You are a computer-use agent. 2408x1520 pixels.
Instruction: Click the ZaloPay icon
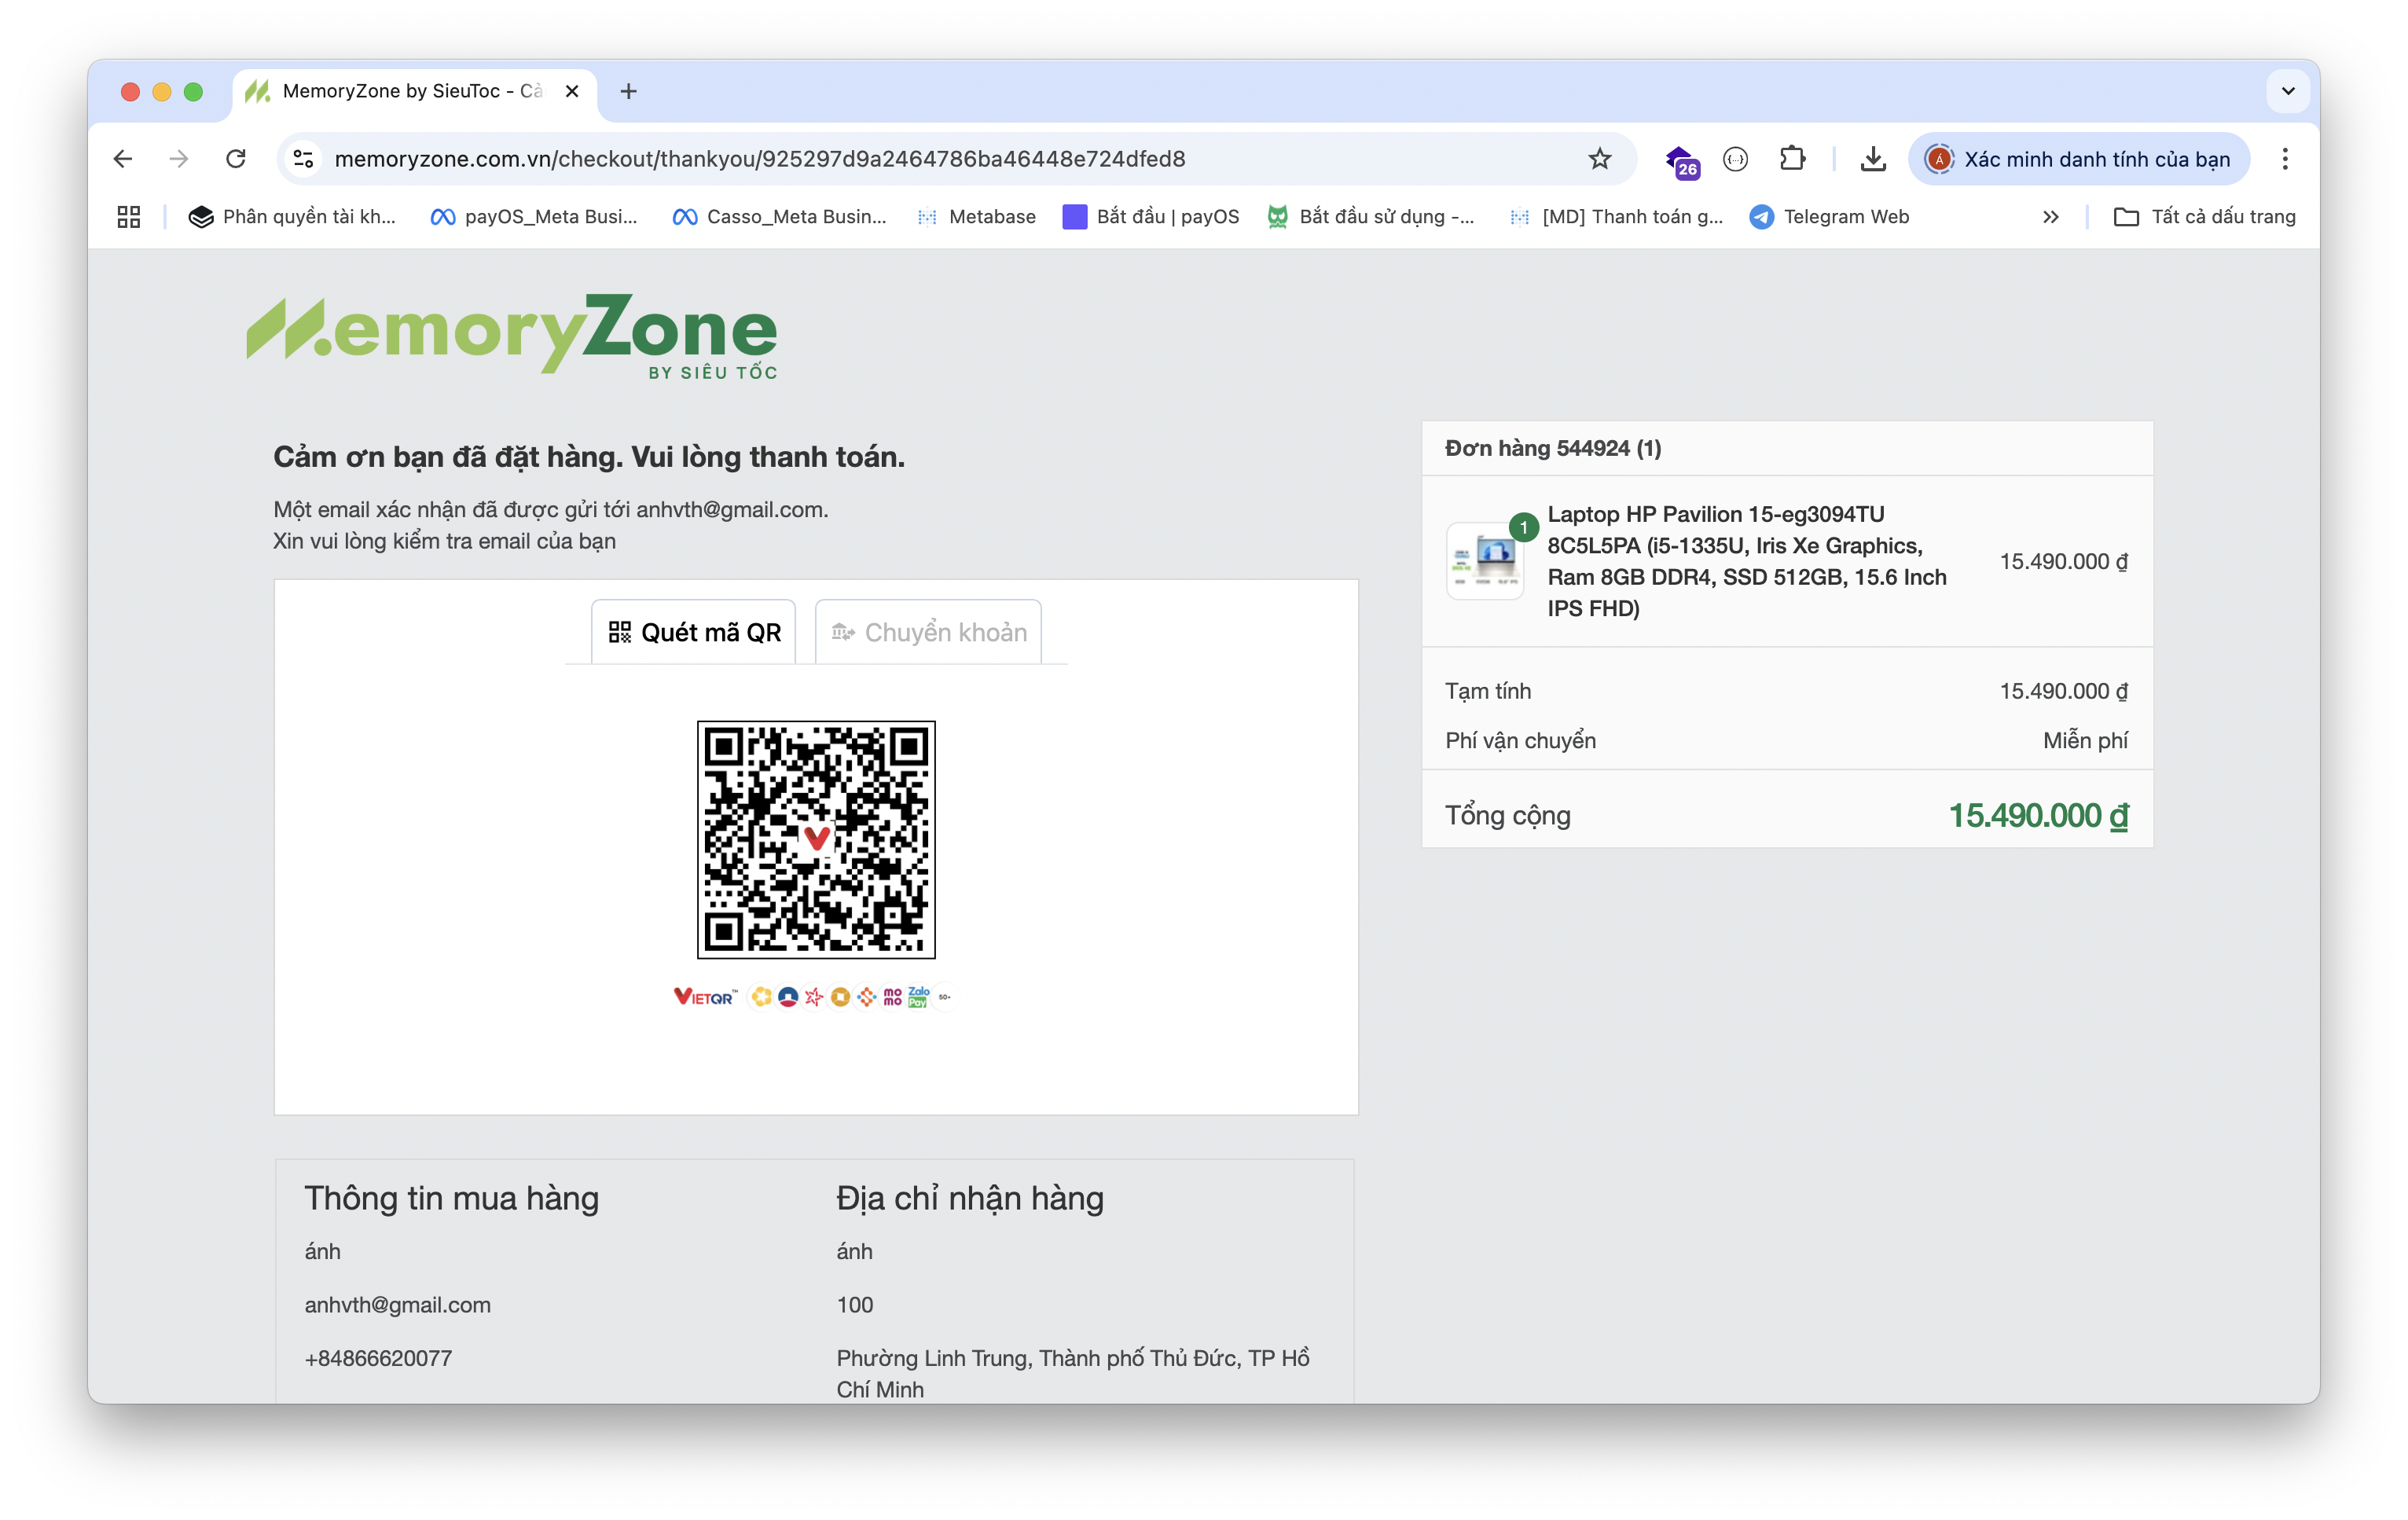pyautogui.click(x=918, y=997)
